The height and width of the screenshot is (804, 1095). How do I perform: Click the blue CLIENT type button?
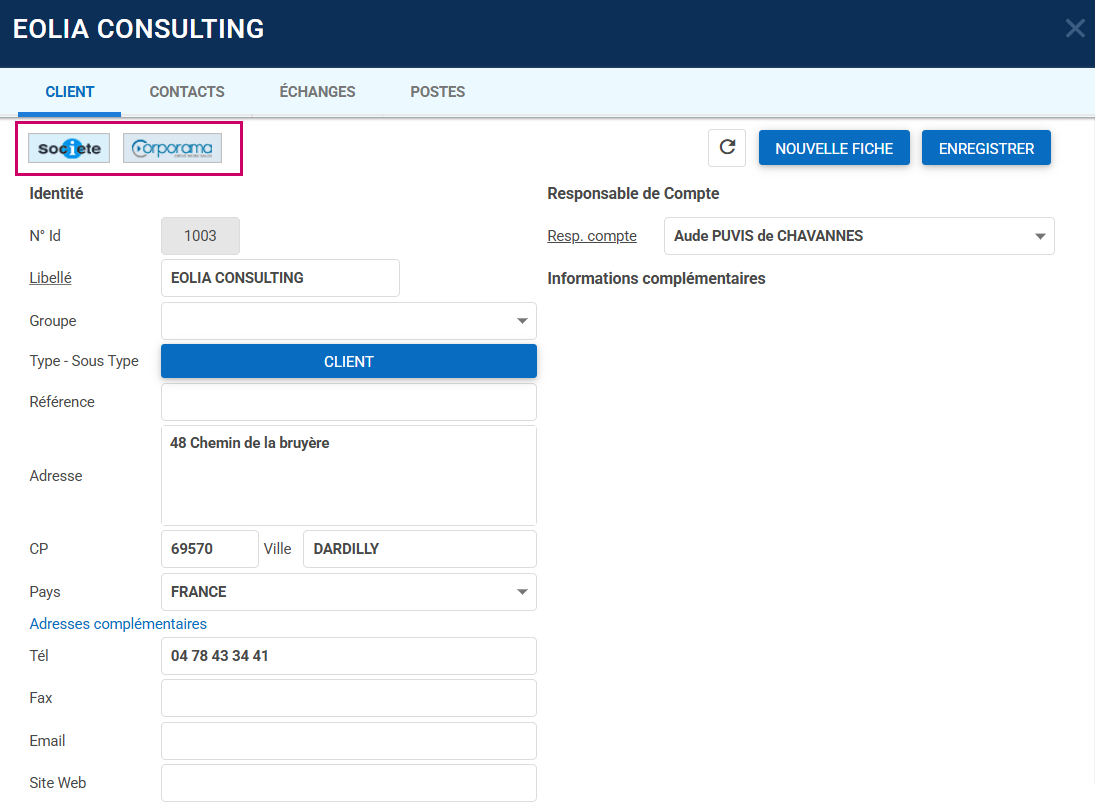point(348,362)
